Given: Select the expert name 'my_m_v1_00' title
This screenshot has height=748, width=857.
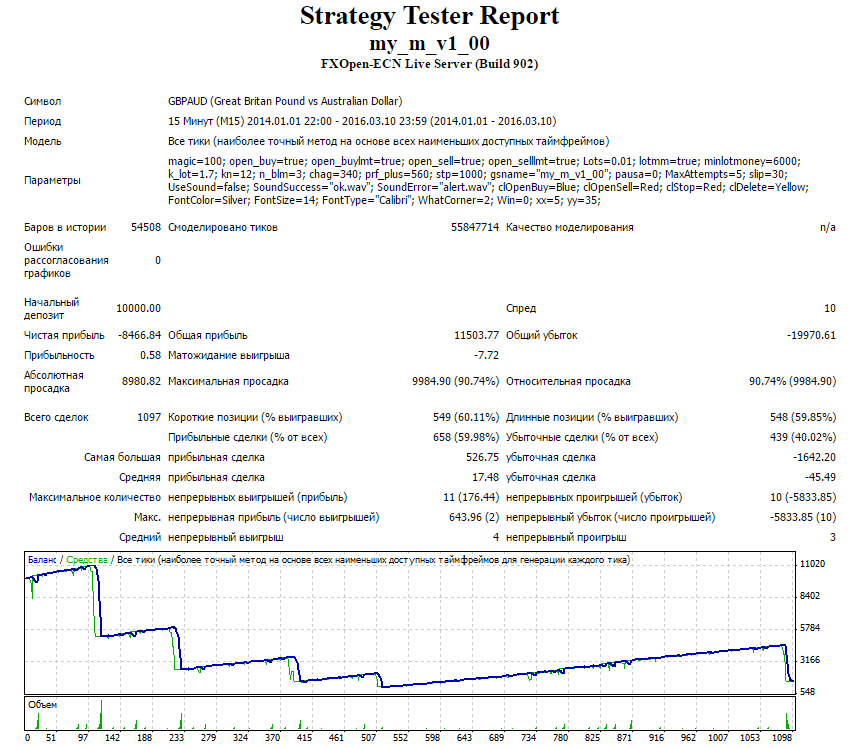Looking at the screenshot, I should coord(429,43).
